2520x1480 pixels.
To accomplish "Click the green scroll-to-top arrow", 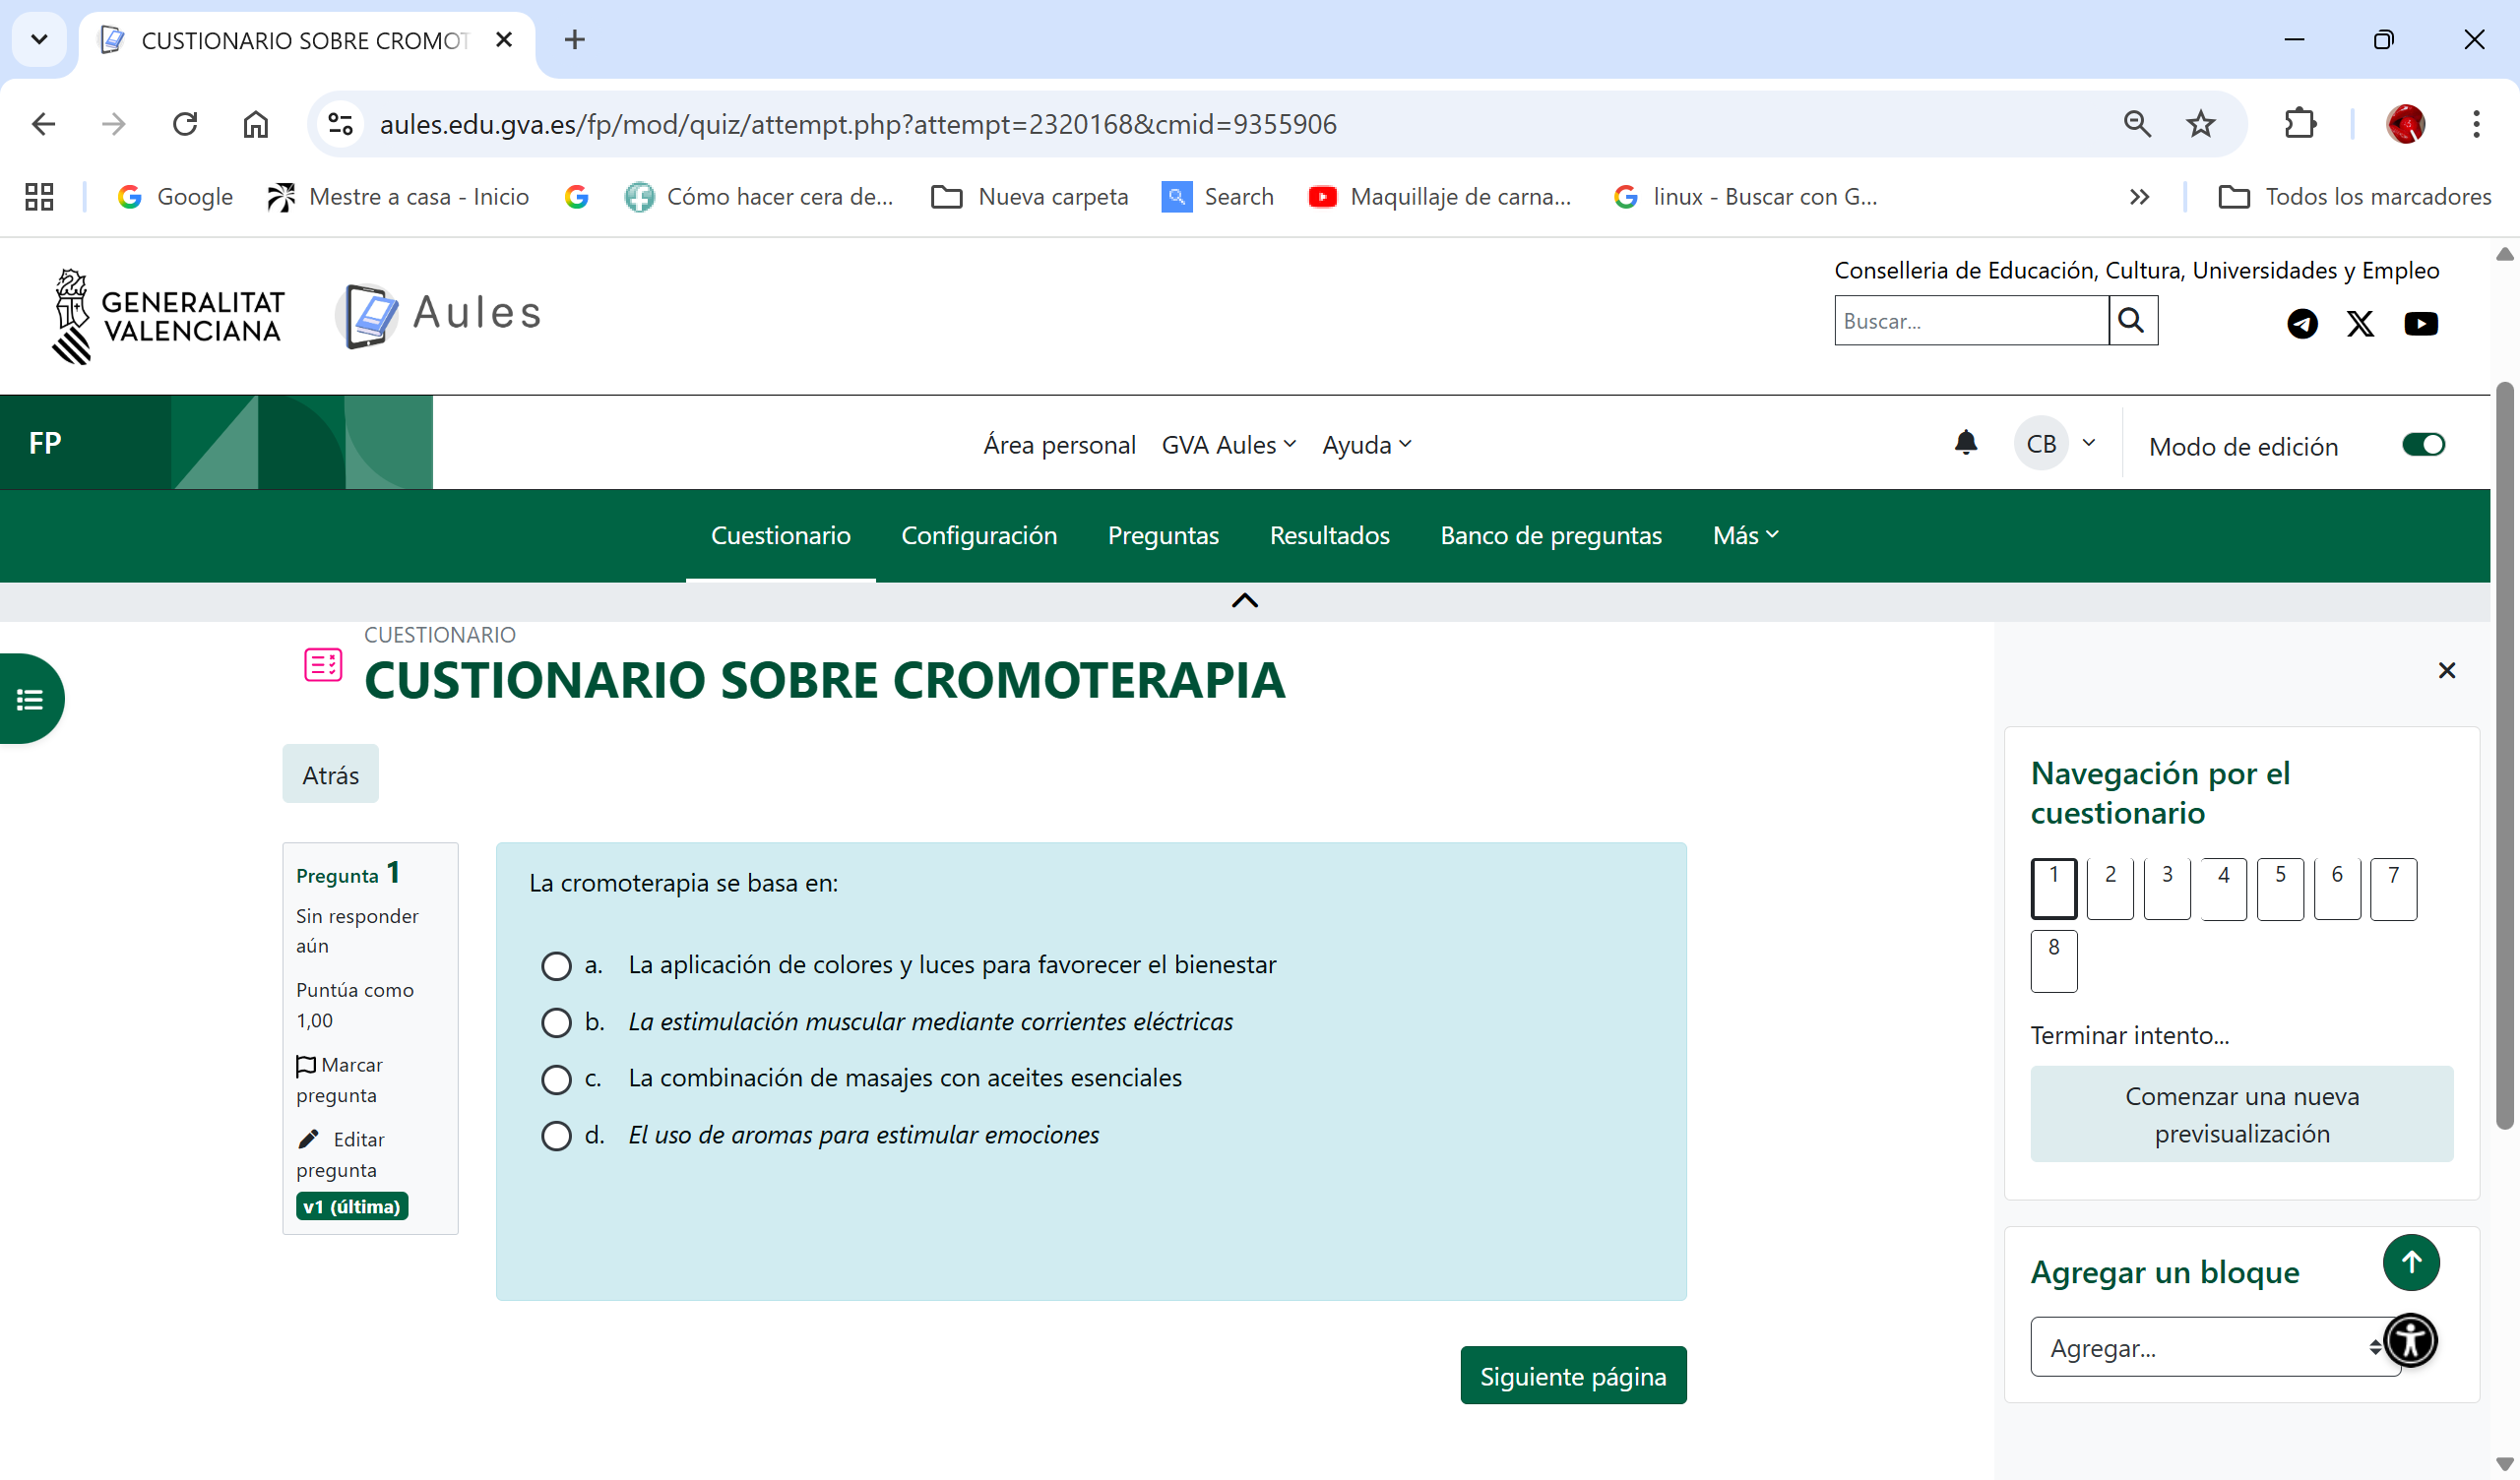I will 2410,1262.
